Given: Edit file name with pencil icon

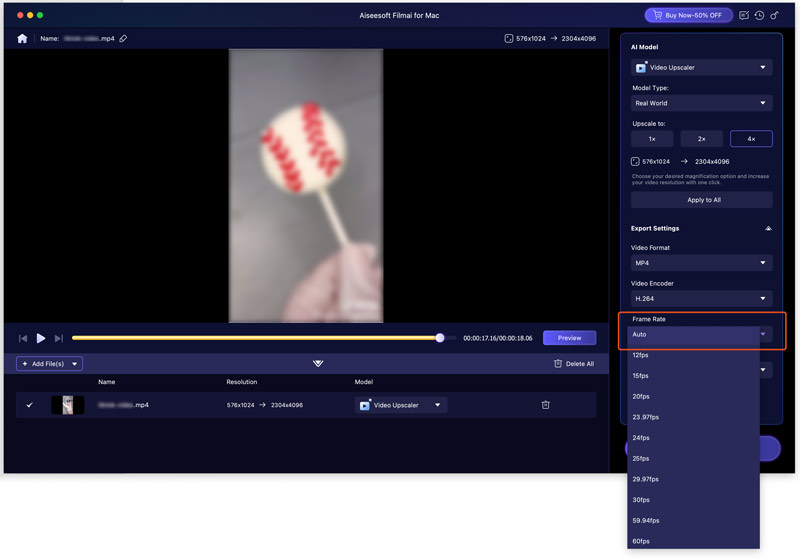Looking at the screenshot, I should [x=123, y=38].
